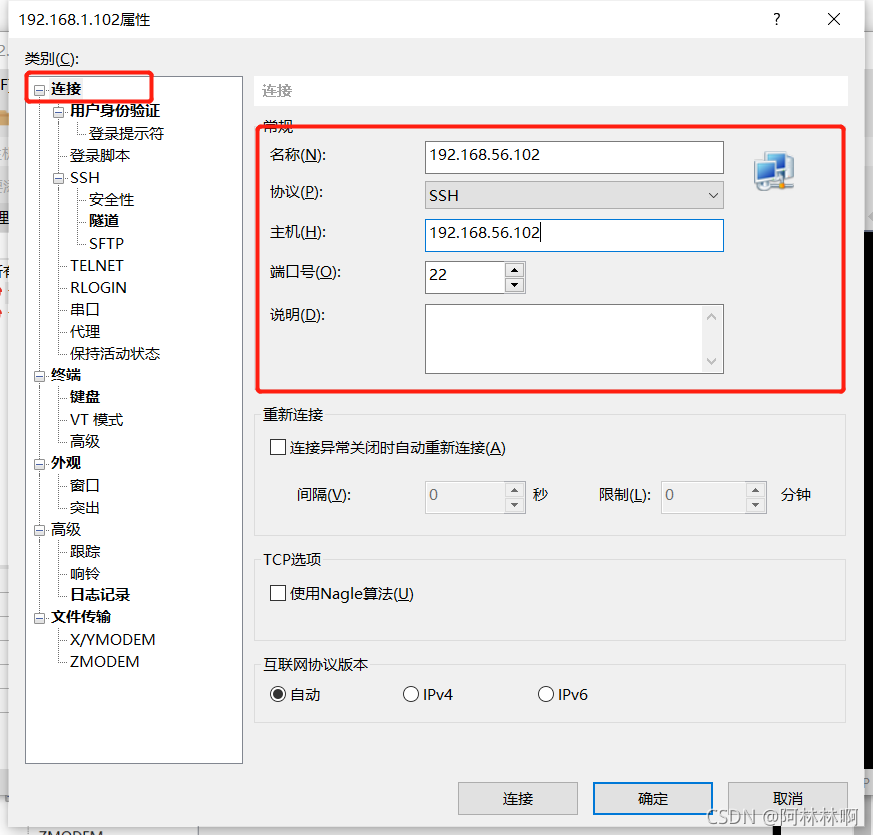Collapse the 外观 tree node
Screen dimensions: 873x835
point(40,464)
